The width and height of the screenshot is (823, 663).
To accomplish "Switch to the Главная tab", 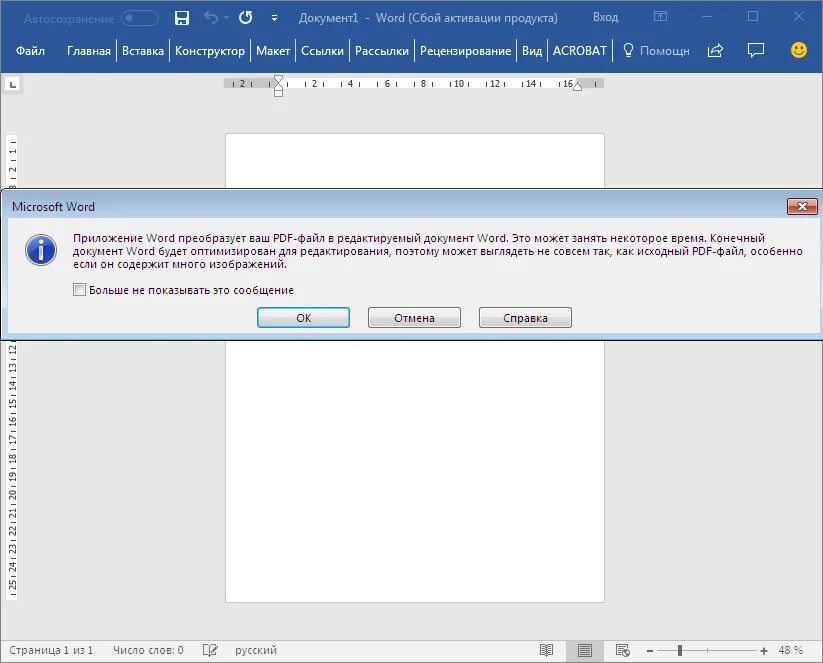I will tap(89, 51).
